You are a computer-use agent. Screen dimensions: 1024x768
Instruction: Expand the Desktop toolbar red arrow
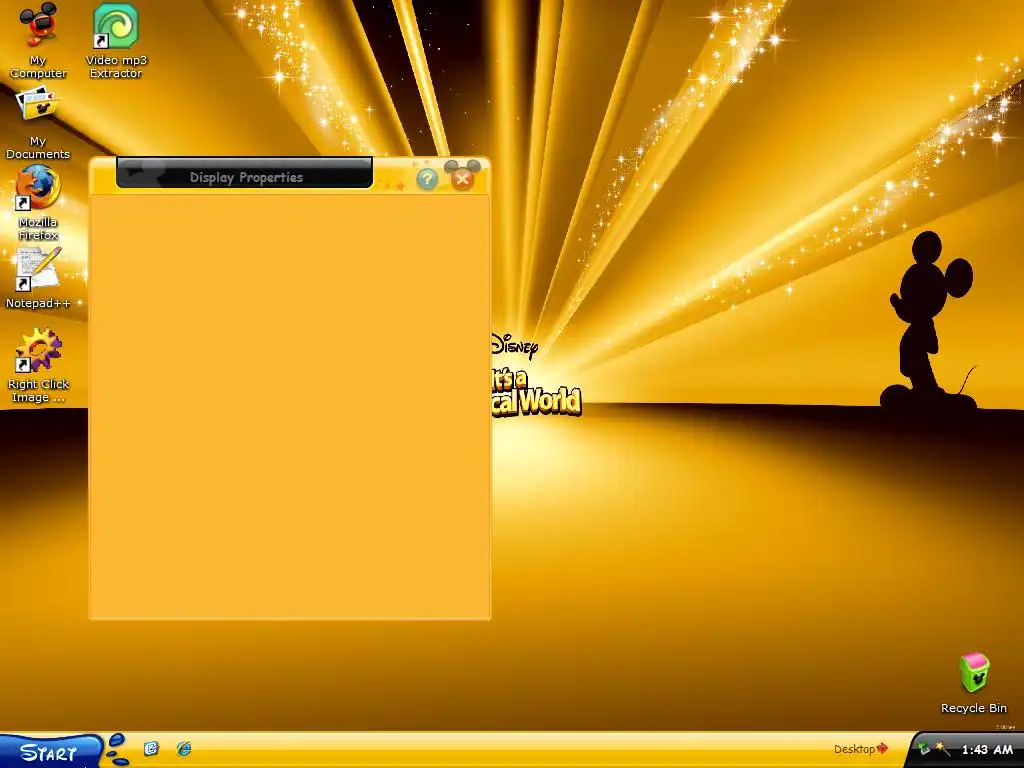pos(882,748)
